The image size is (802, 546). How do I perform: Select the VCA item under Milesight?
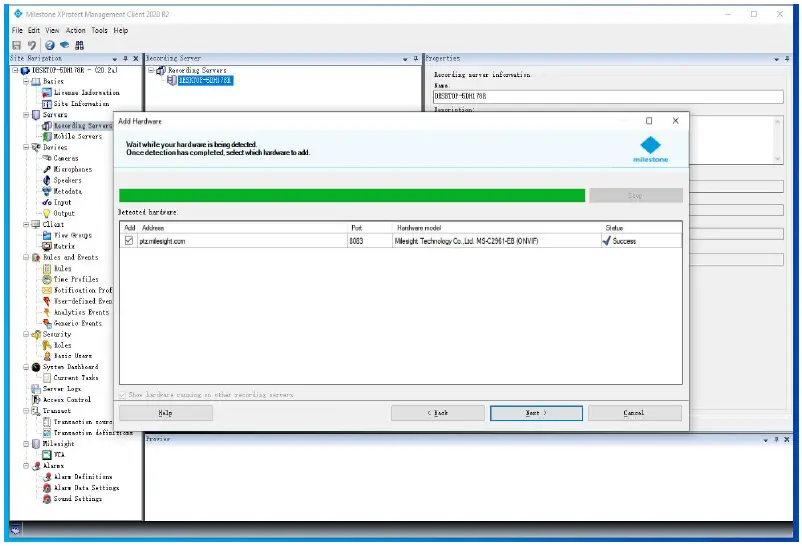pos(59,455)
